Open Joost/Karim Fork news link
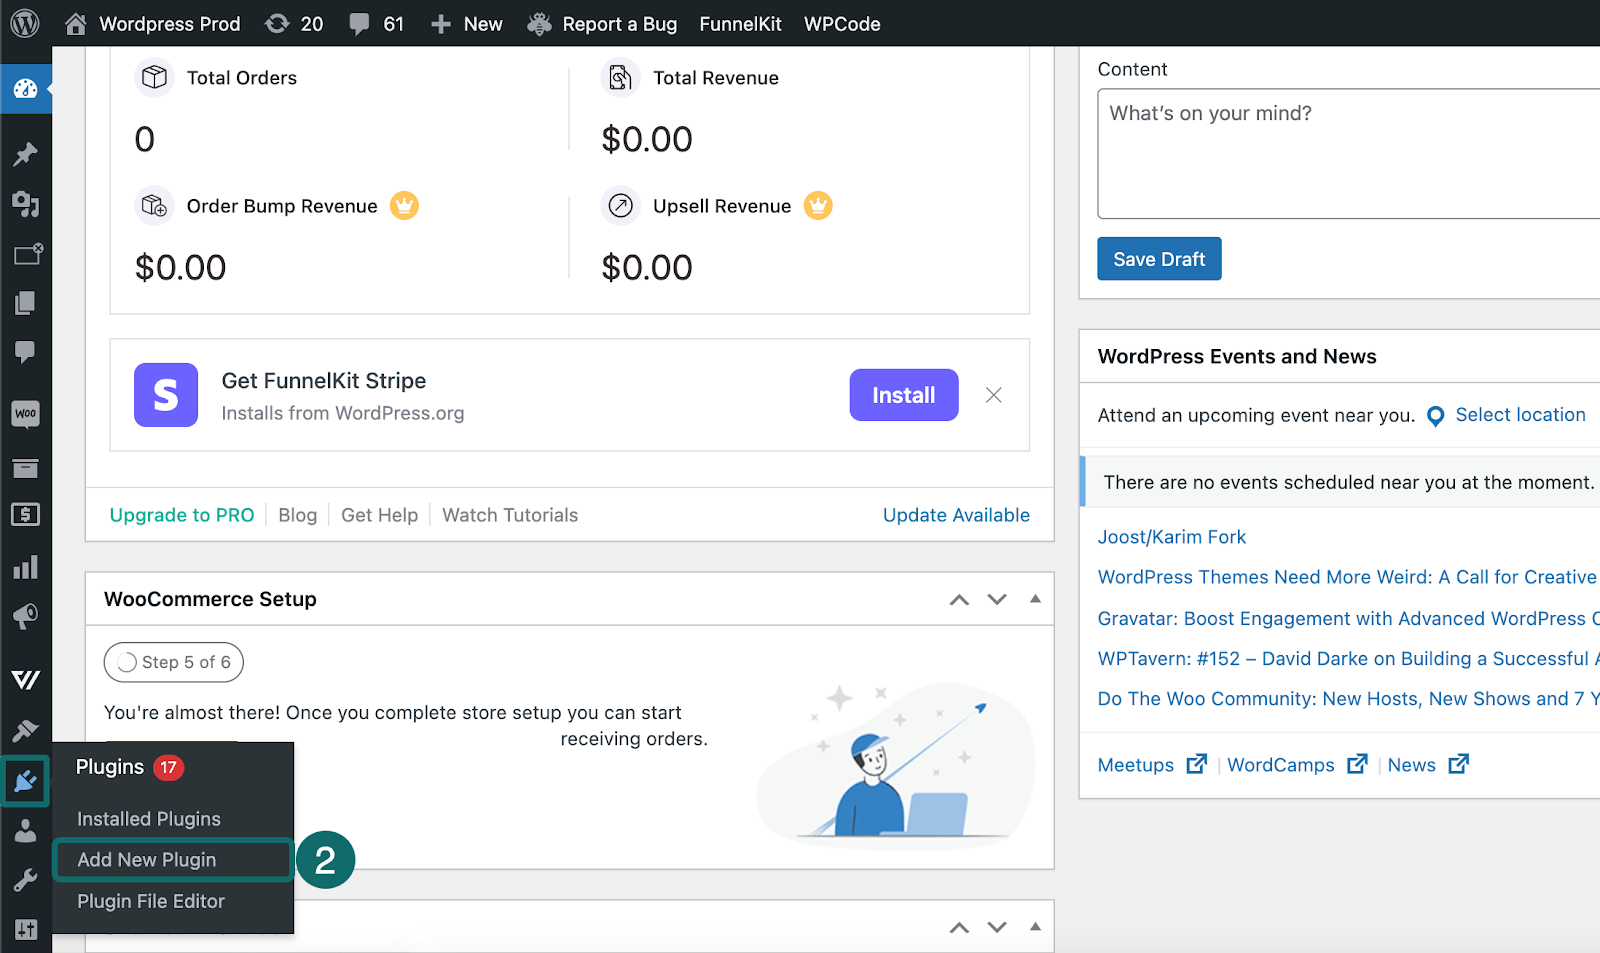Image resolution: width=1600 pixels, height=953 pixels. click(x=1172, y=537)
